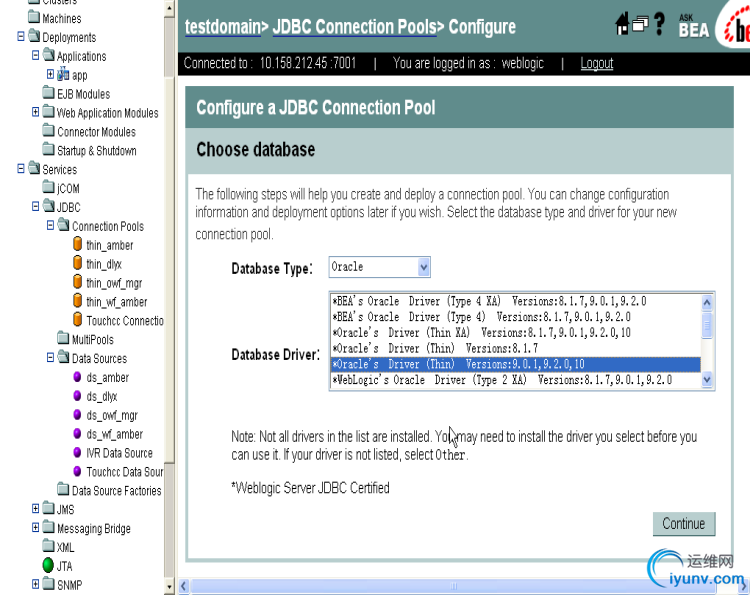The image size is (750, 595).
Task: Click driver list scroll up arrow
Action: tap(707, 302)
